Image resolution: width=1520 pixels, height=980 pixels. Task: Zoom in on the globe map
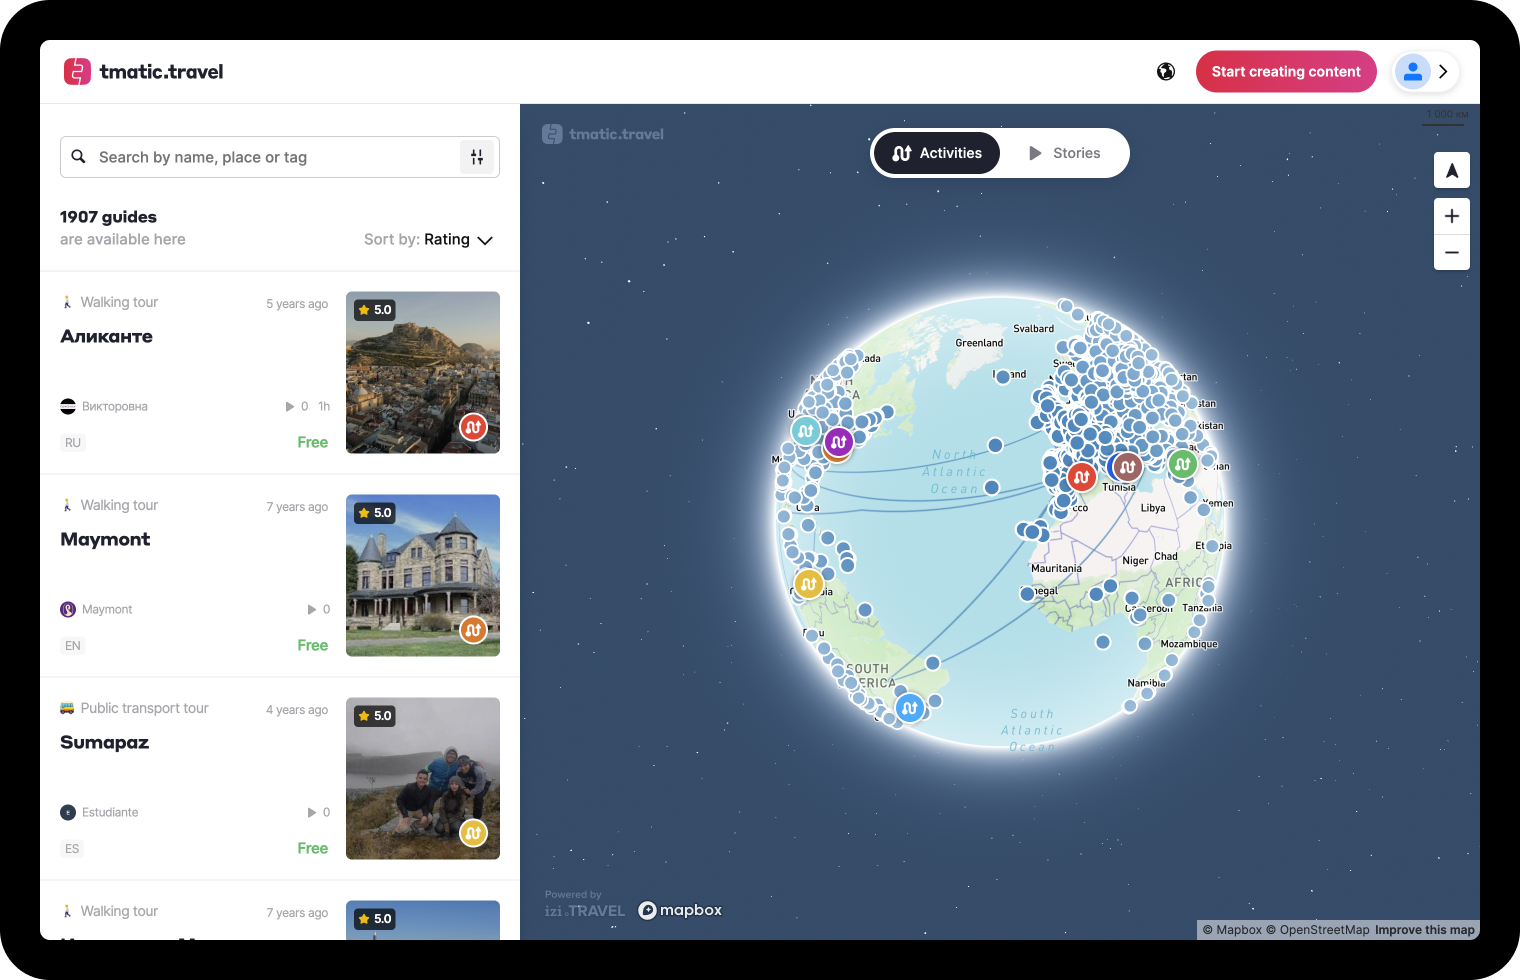1451,216
